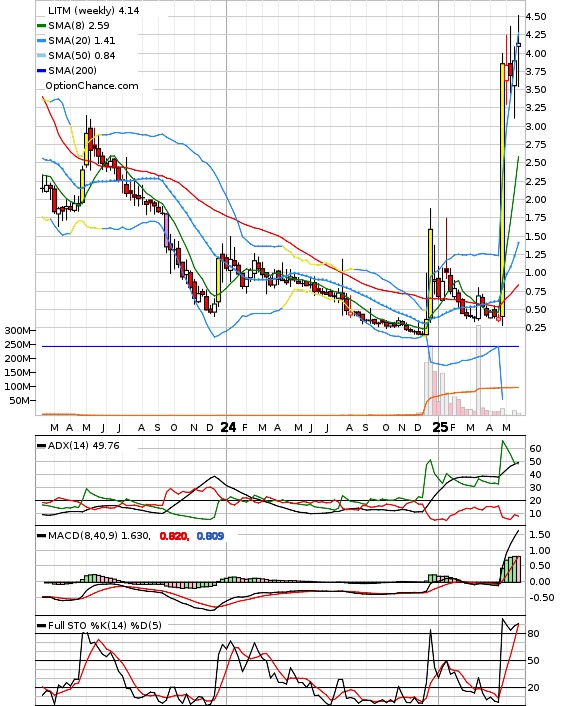The image size is (566, 706).
Task: Click the green SMA(8) legend swatch
Action: tap(42, 26)
